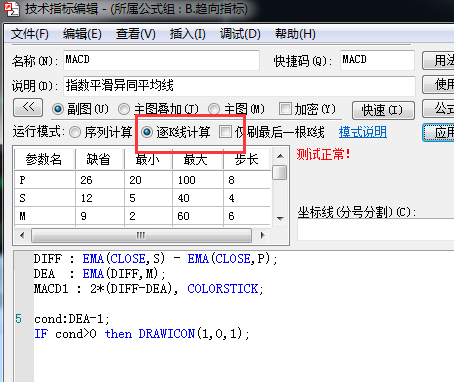Screen dimensions: 454x382
Task: Click the DIFF formula line in the editor
Action: (x=155, y=259)
